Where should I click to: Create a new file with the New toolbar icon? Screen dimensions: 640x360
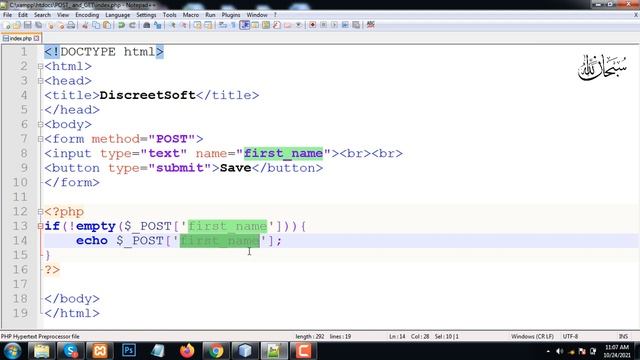pos(7,25)
